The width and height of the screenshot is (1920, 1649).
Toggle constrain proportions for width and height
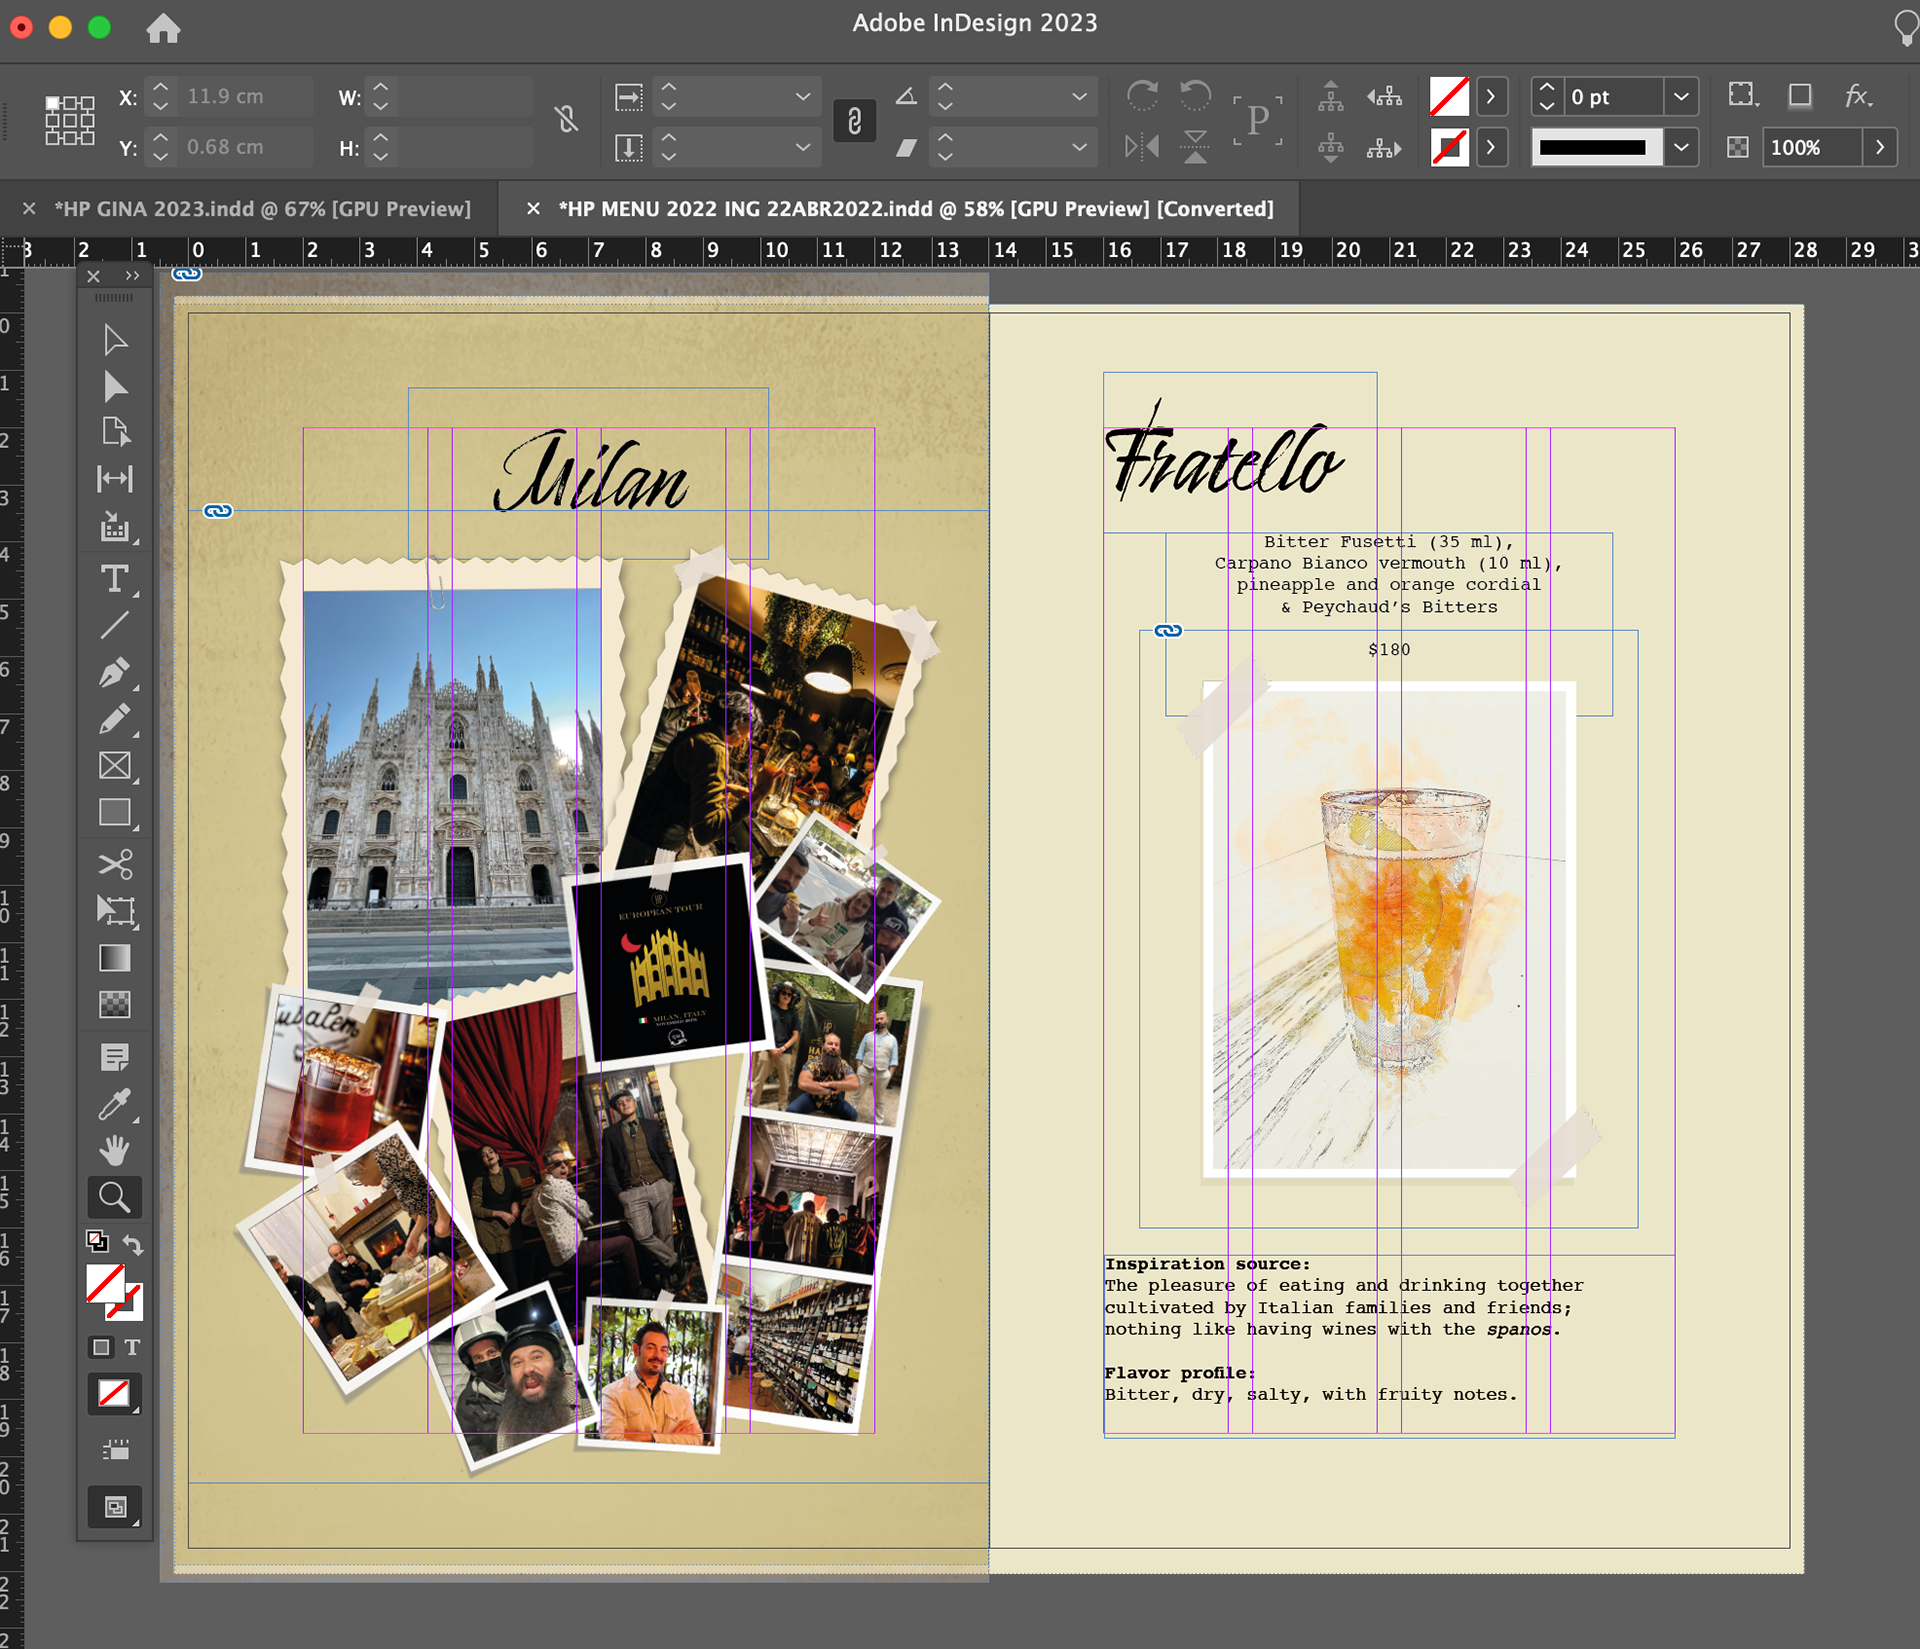(x=566, y=121)
